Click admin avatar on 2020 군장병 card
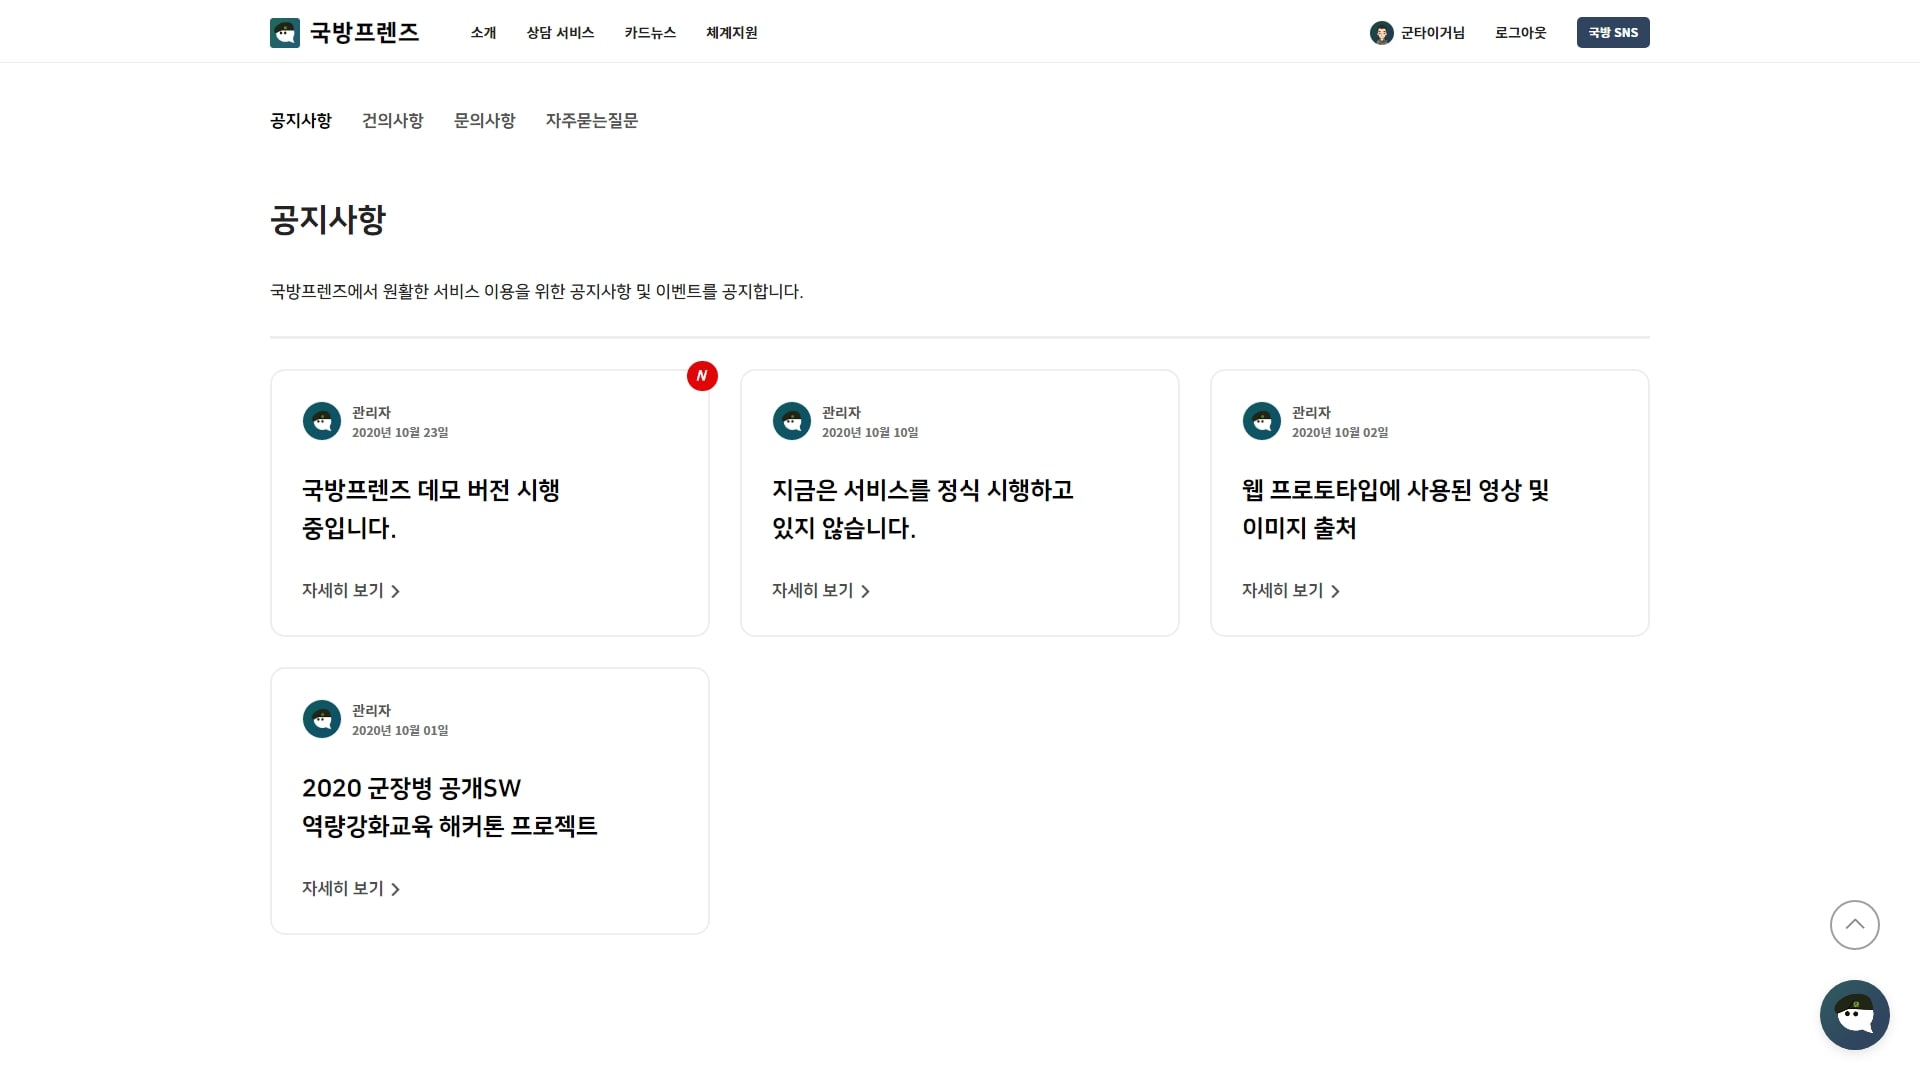1920x1080 pixels. click(x=322, y=719)
